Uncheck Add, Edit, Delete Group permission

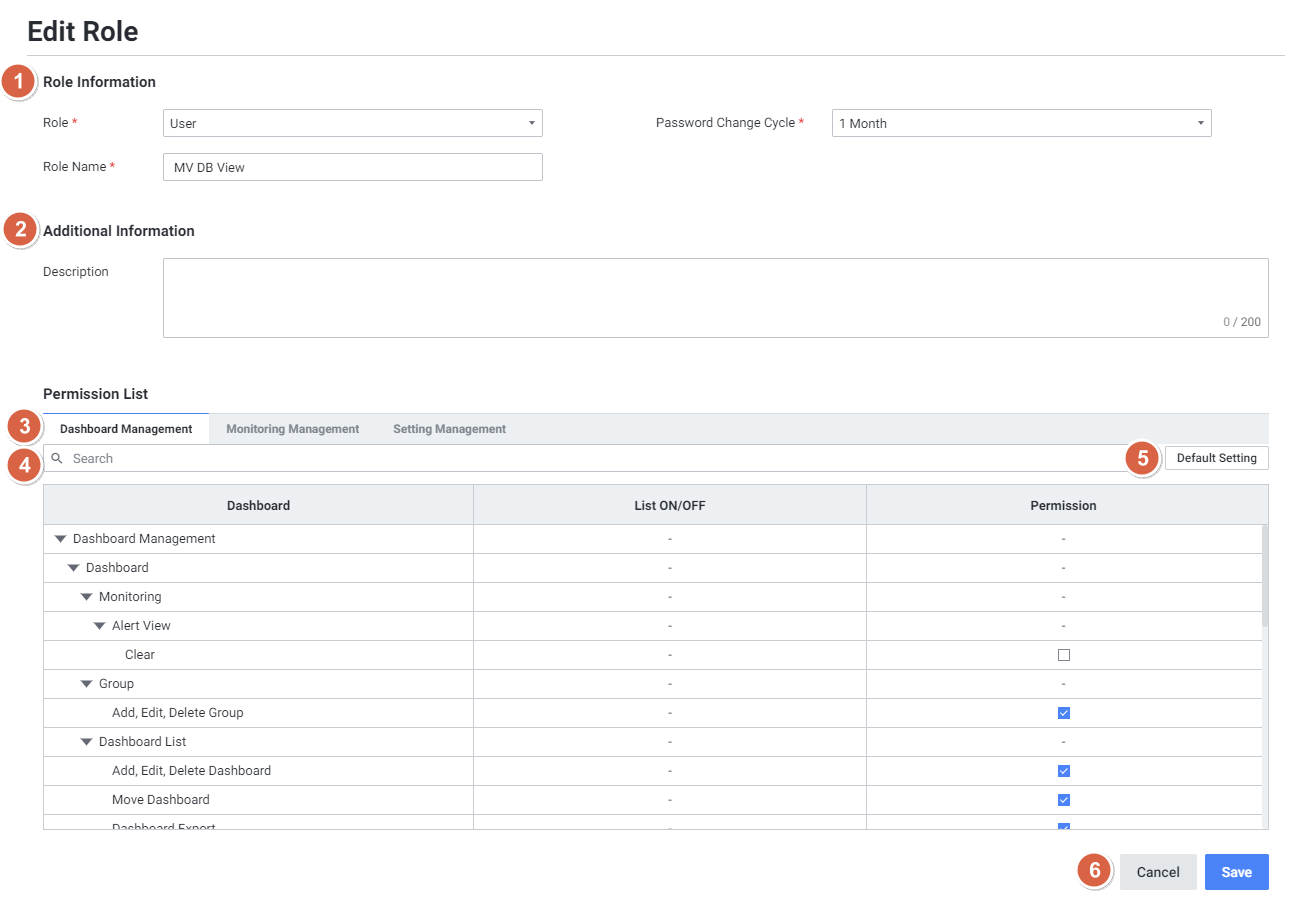coord(1063,713)
